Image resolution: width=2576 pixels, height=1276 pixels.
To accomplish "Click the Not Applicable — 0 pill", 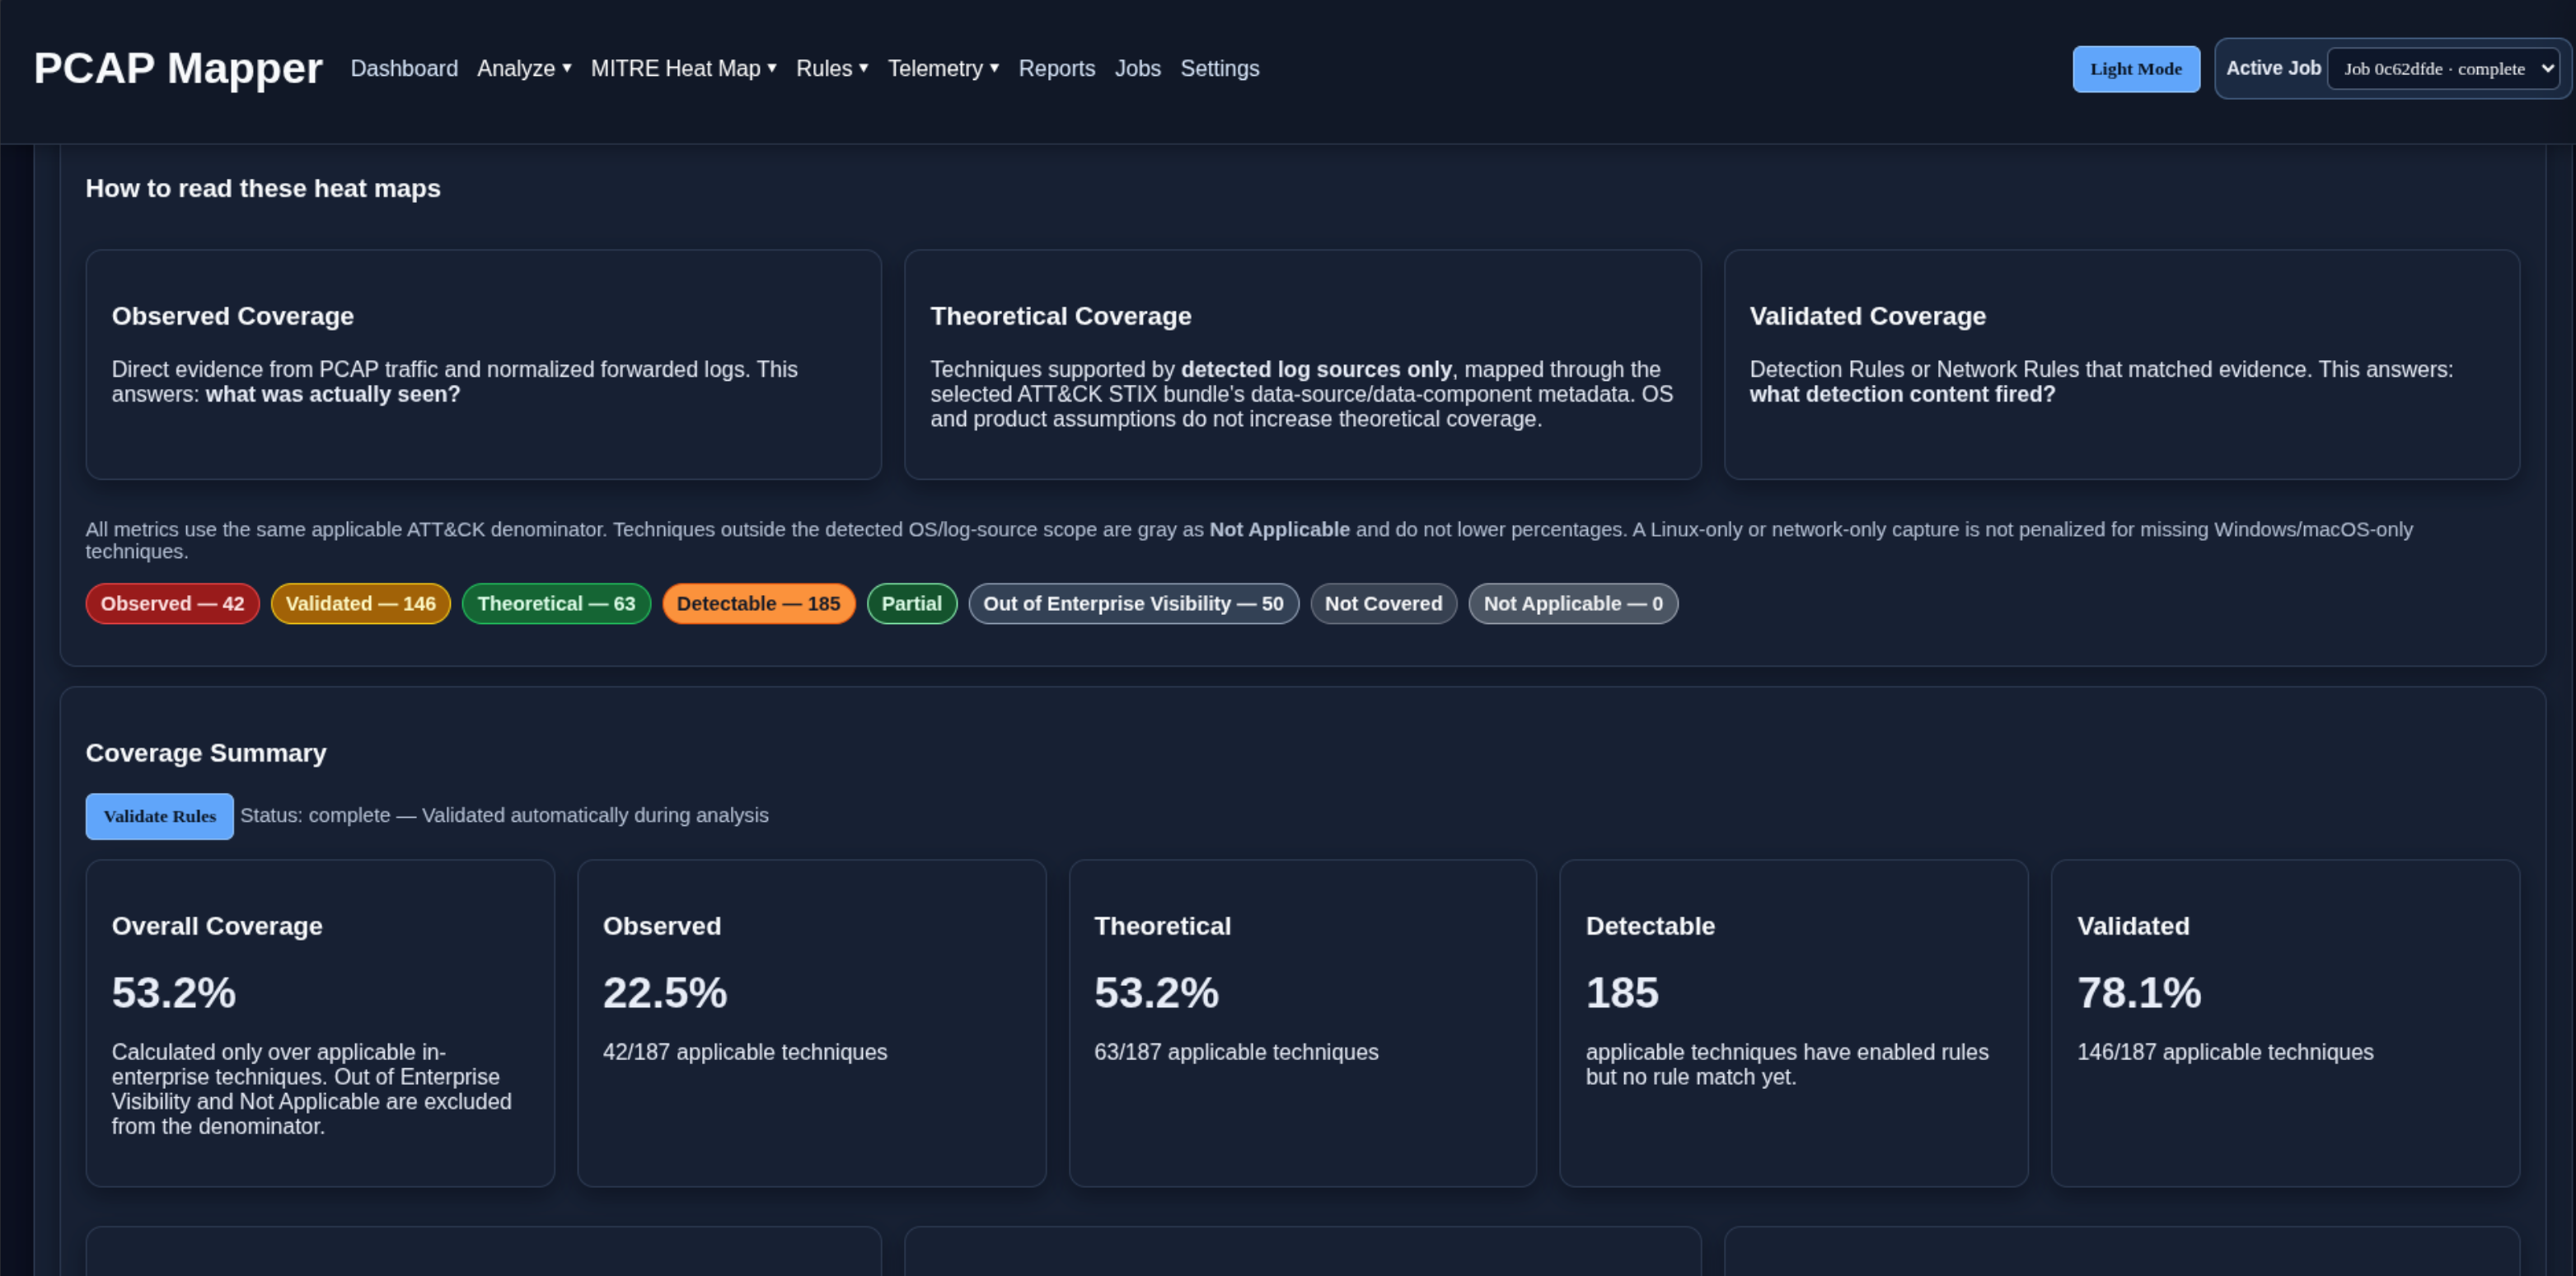I will 1573,604.
